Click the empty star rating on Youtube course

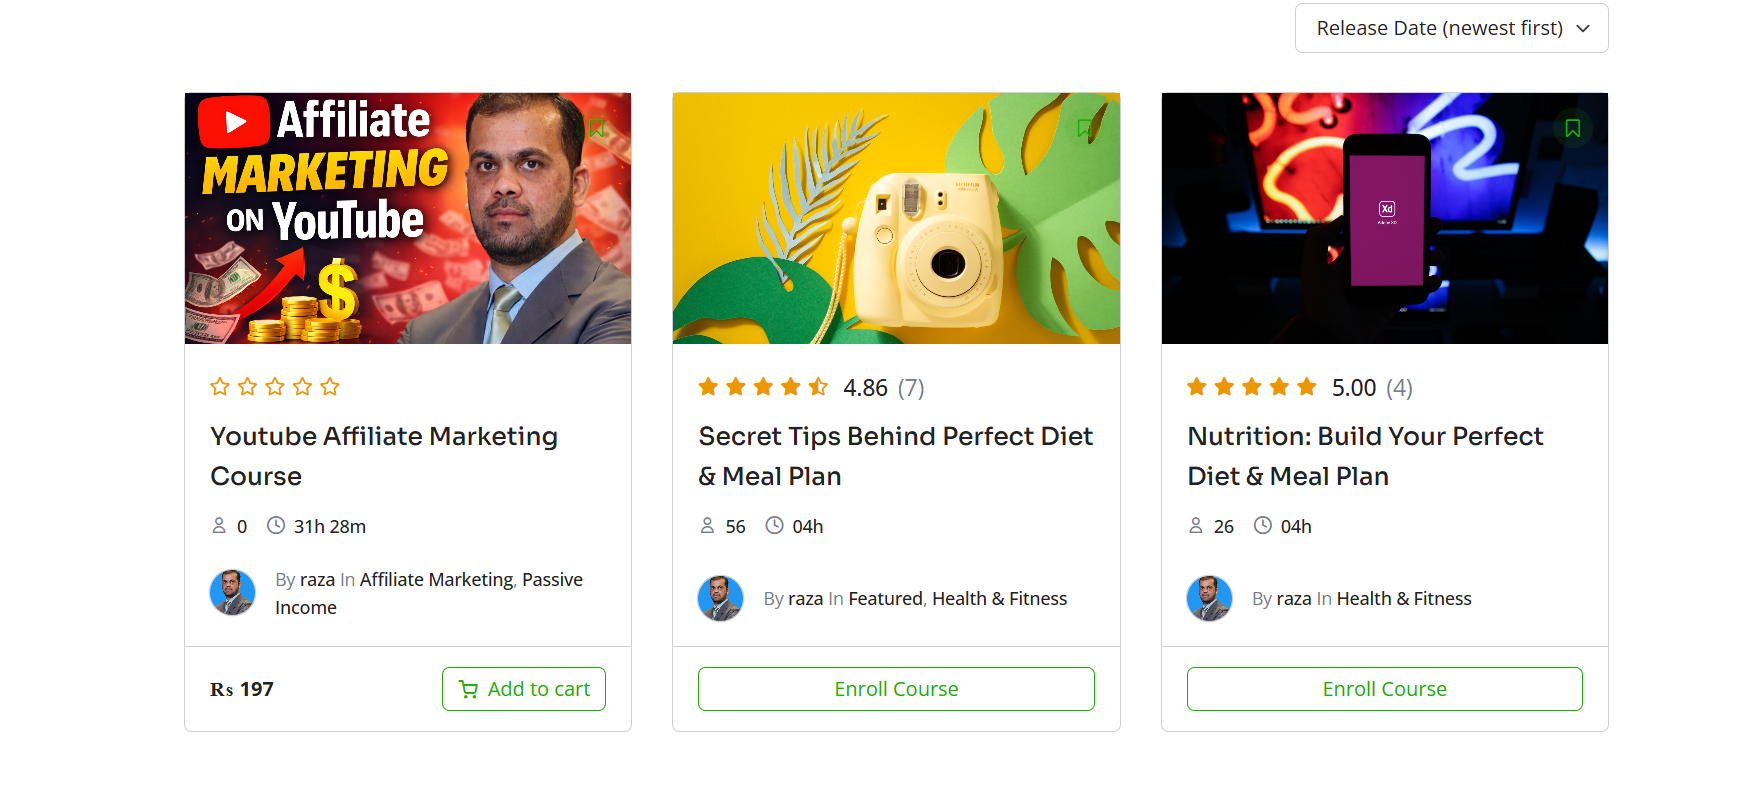(275, 387)
